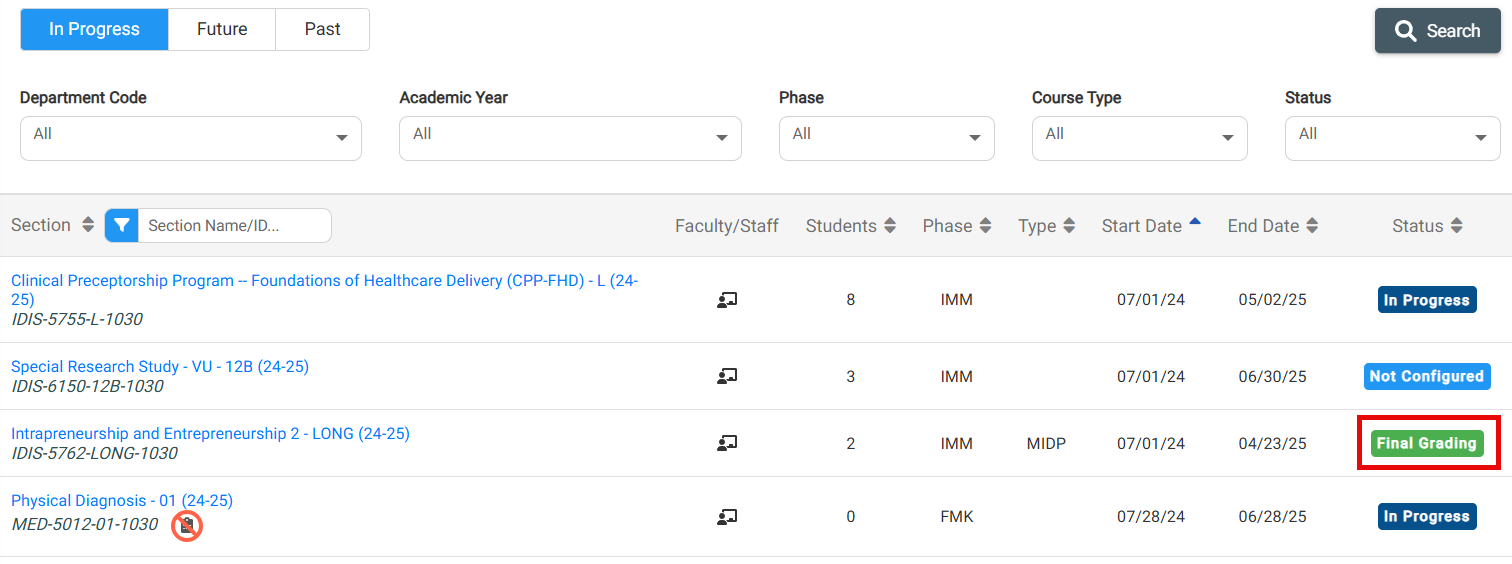The image size is (1512, 564).
Task: Click the red clipboard icon beside MED-5012-01-1030
Action: tap(187, 525)
